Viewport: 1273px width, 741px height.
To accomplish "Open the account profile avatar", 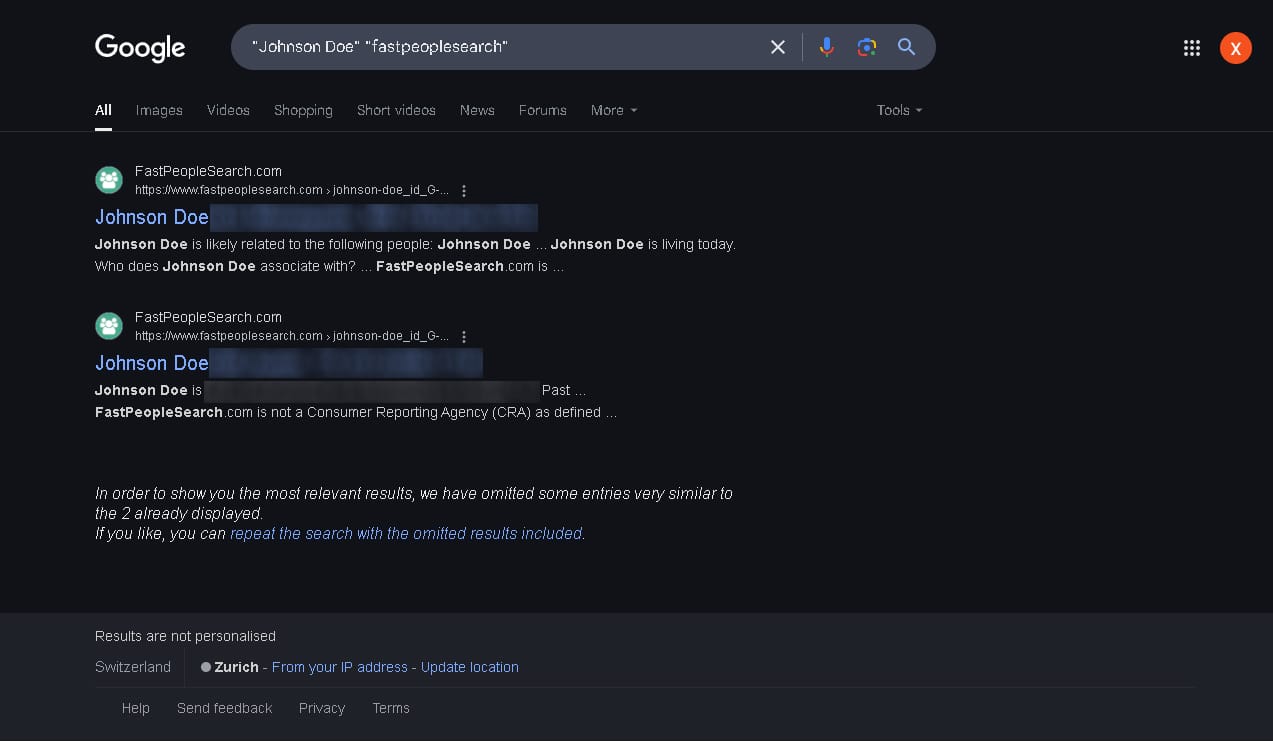I will [x=1236, y=48].
